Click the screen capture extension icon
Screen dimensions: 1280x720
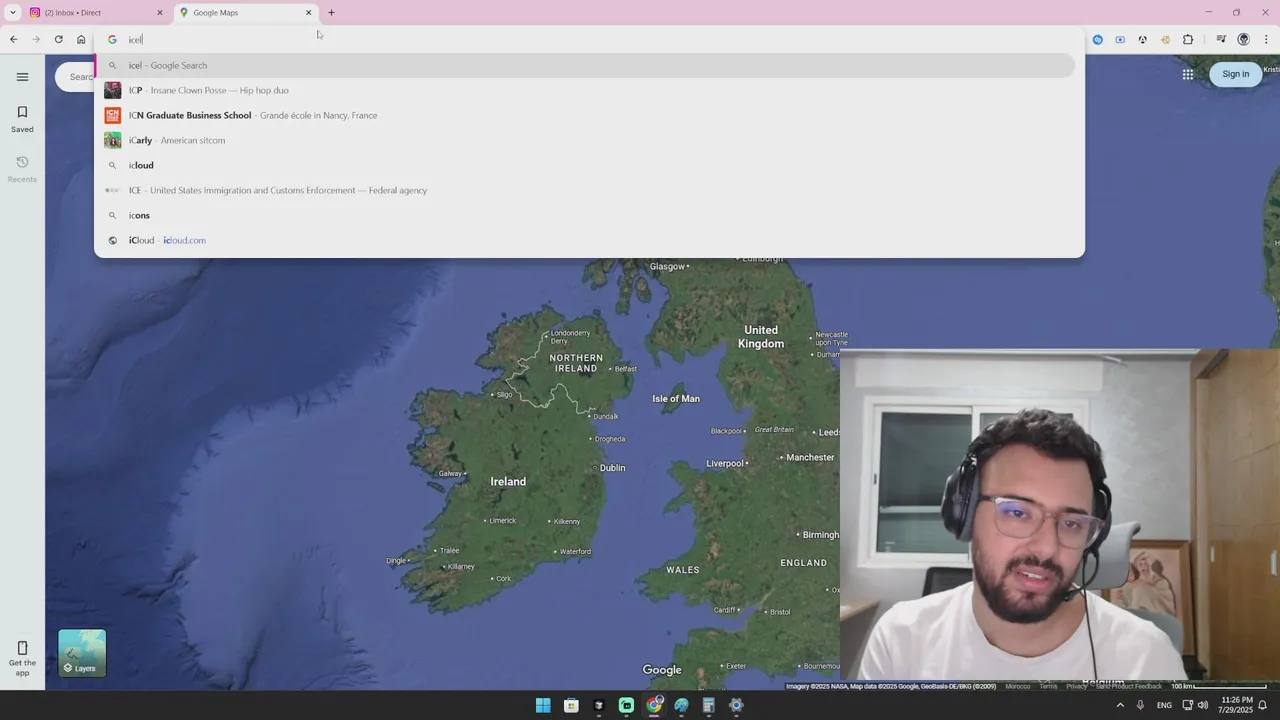point(1120,39)
